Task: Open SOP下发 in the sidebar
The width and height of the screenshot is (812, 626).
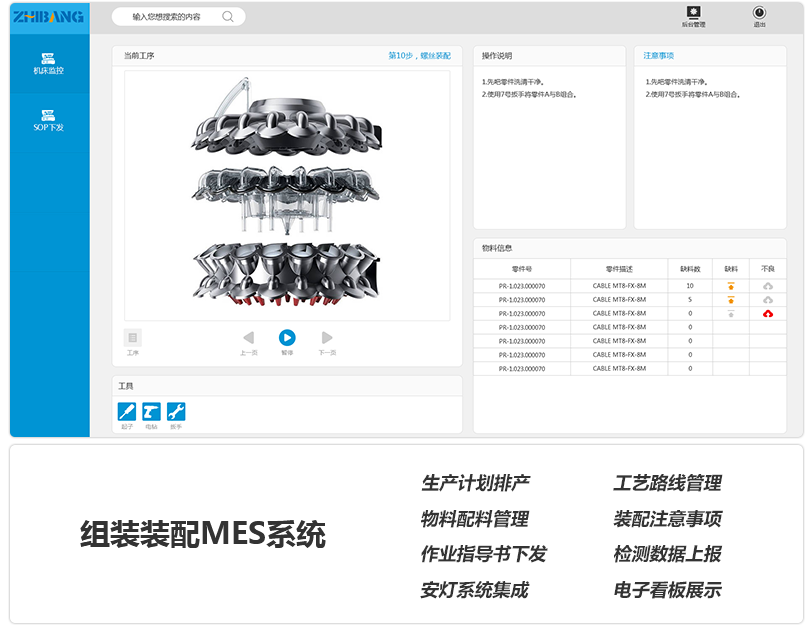Action: (49, 120)
